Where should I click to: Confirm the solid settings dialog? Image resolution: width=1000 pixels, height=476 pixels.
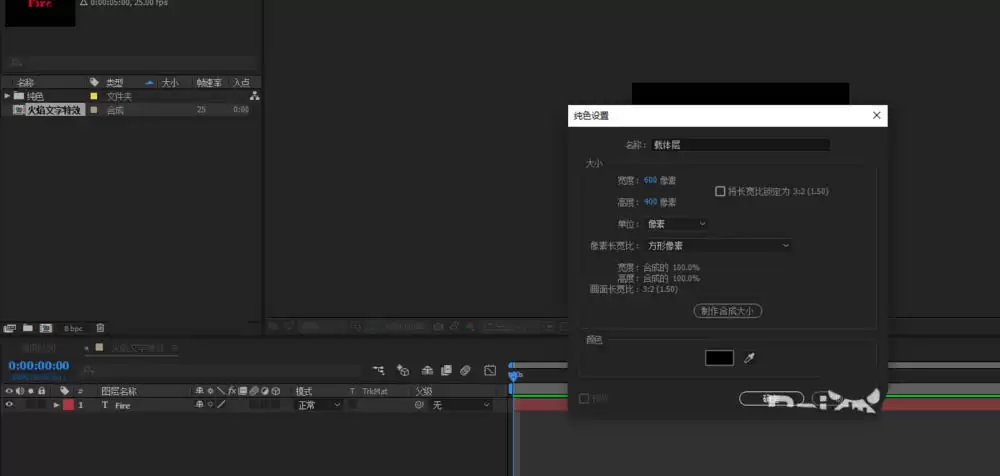[x=771, y=398]
